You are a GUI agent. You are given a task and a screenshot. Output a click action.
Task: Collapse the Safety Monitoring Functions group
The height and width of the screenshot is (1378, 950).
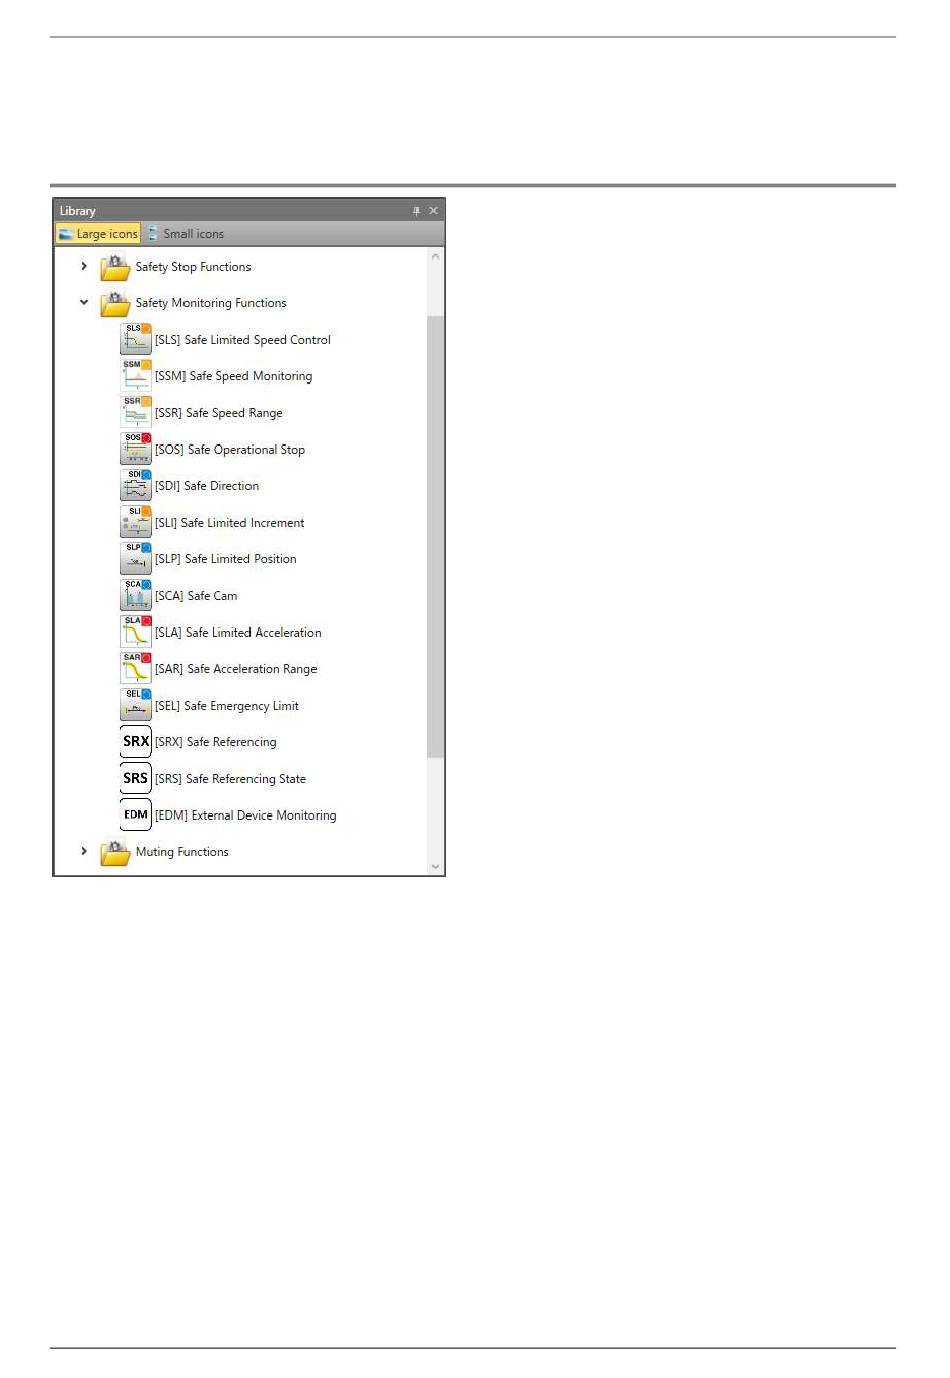click(x=84, y=302)
